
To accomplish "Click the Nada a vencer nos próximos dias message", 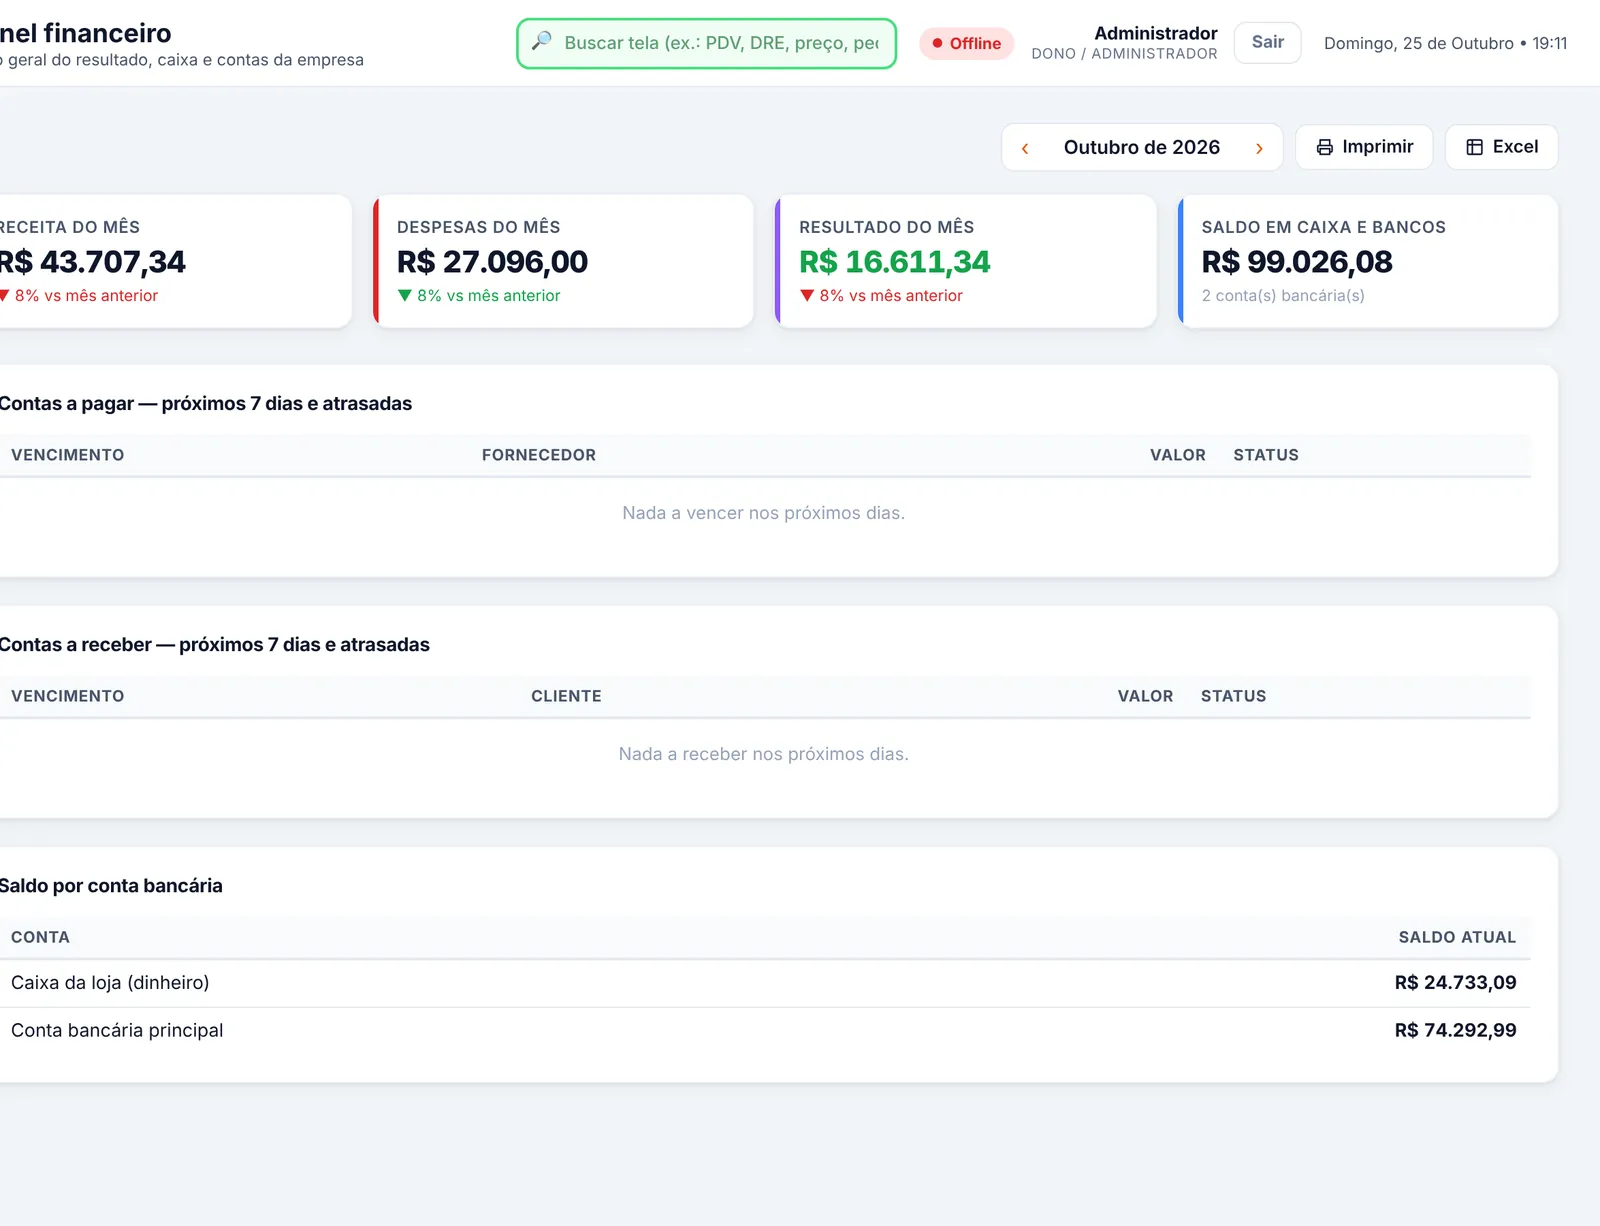I will pos(763,513).
